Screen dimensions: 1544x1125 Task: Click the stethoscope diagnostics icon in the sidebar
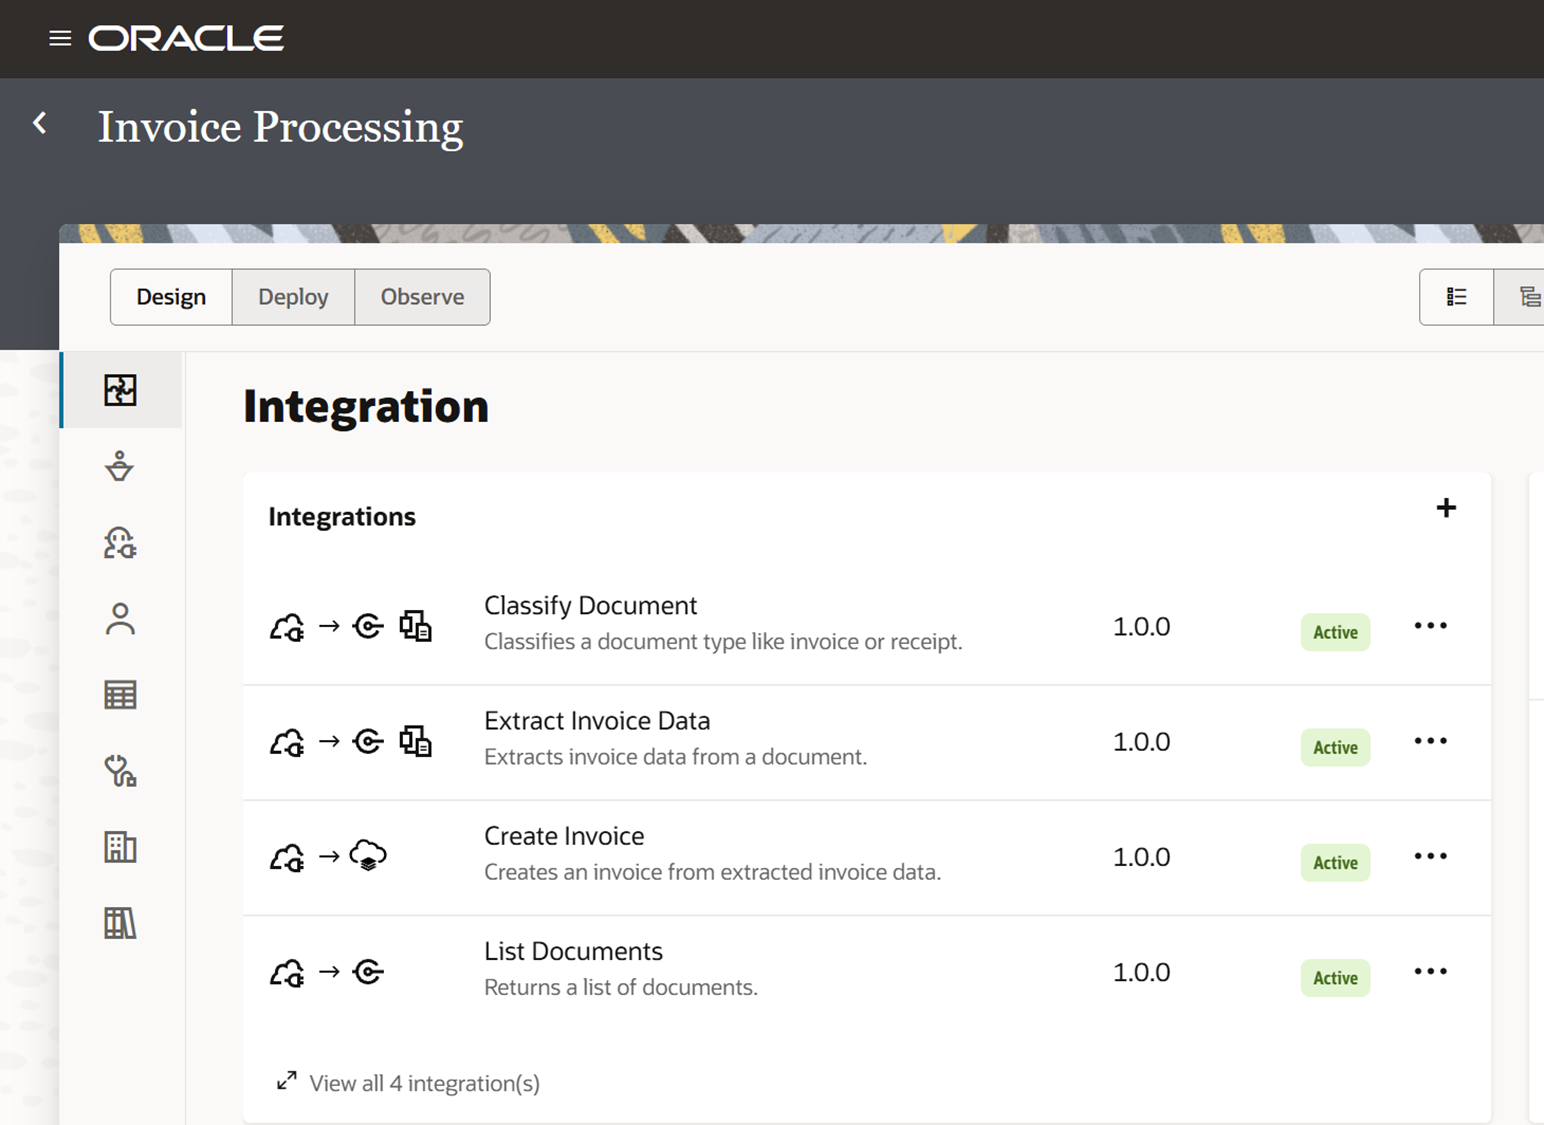click(120, 771)
